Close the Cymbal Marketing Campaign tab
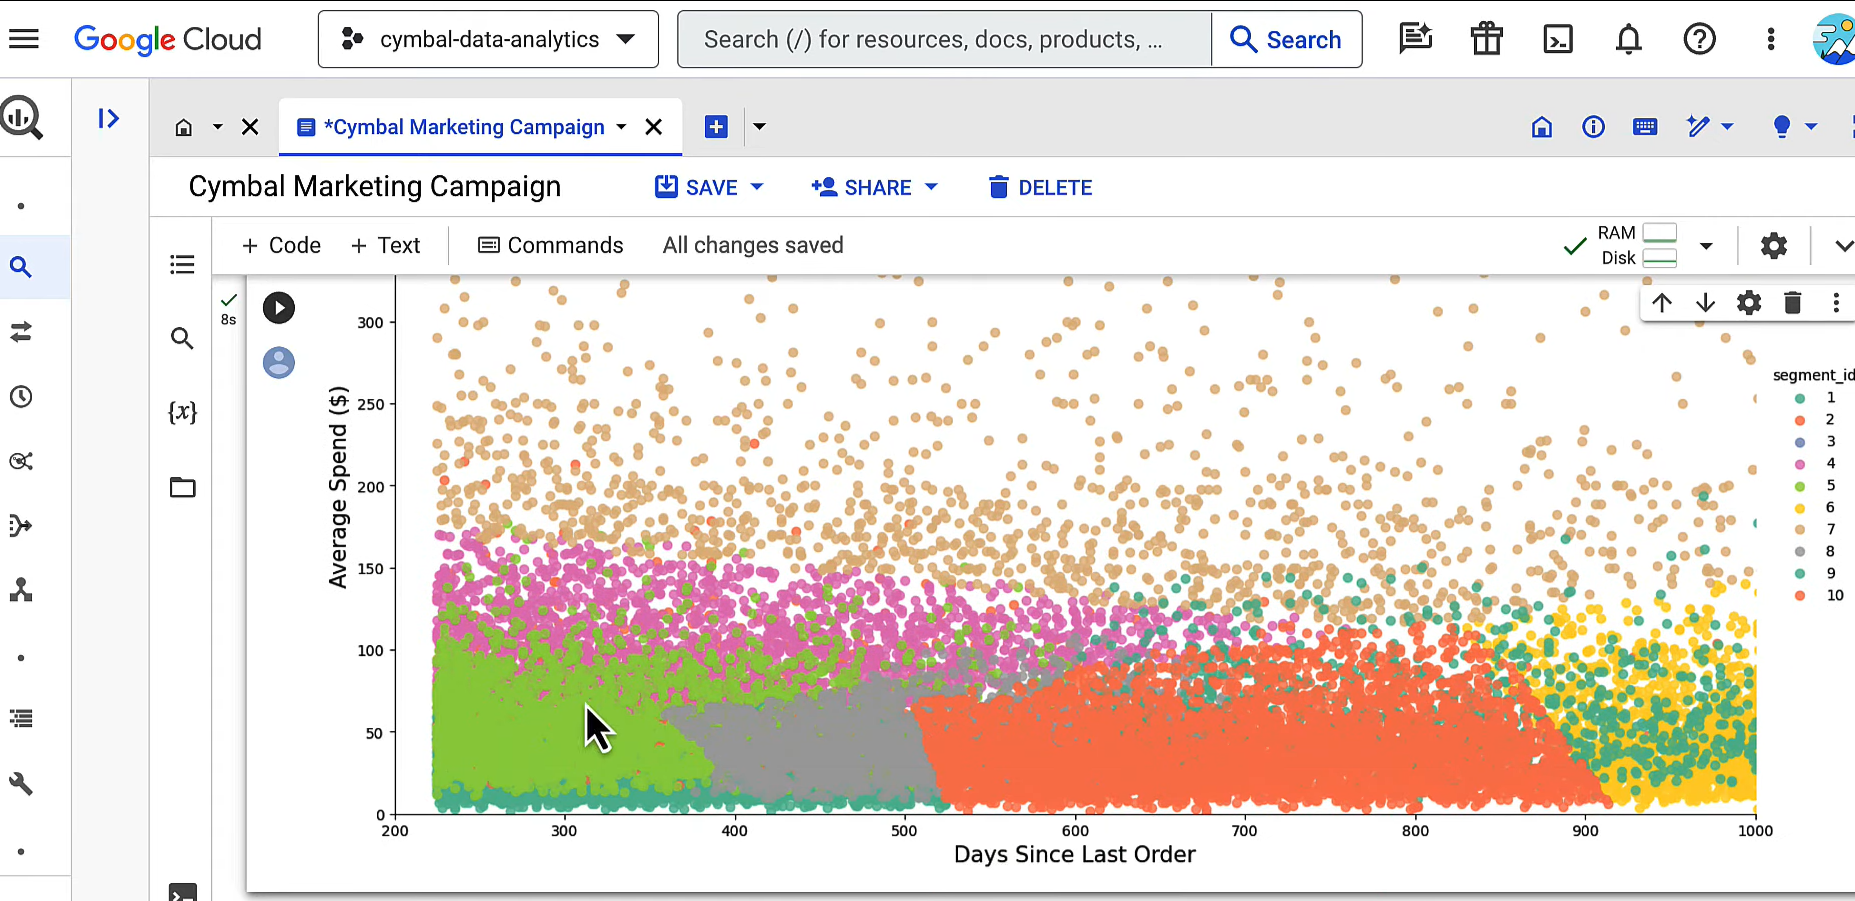Screen dimensions: 1855x901 click(x=654, y=127)
